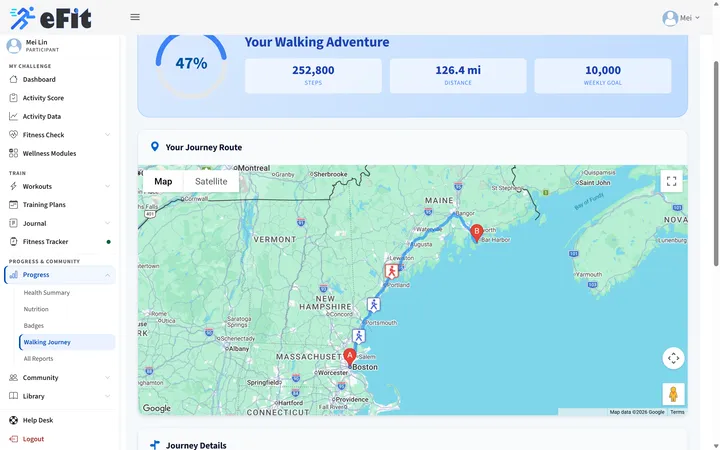Click the Street View pegman icon

673,394
